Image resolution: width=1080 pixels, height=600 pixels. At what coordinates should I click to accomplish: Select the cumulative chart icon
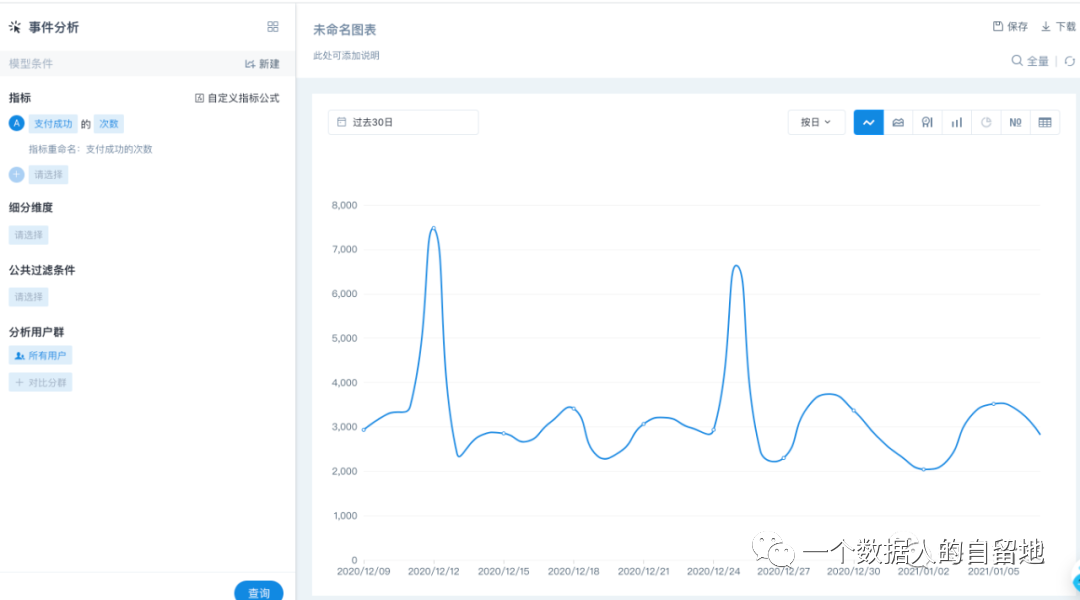(927, 122)
